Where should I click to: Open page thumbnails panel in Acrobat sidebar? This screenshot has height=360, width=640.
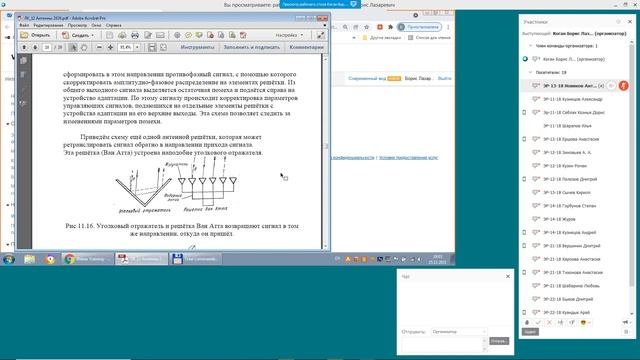(x=24, y=60)
